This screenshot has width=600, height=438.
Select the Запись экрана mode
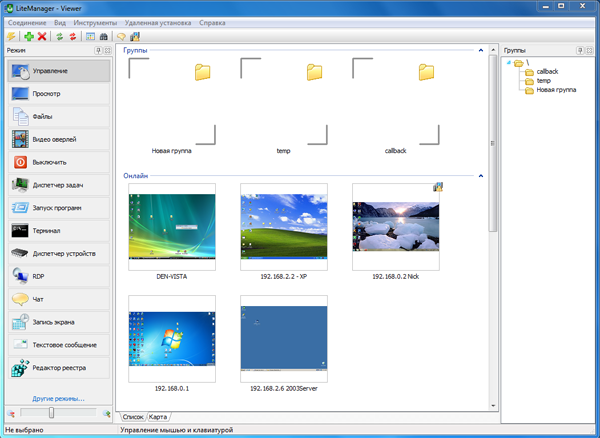point(59,322)
